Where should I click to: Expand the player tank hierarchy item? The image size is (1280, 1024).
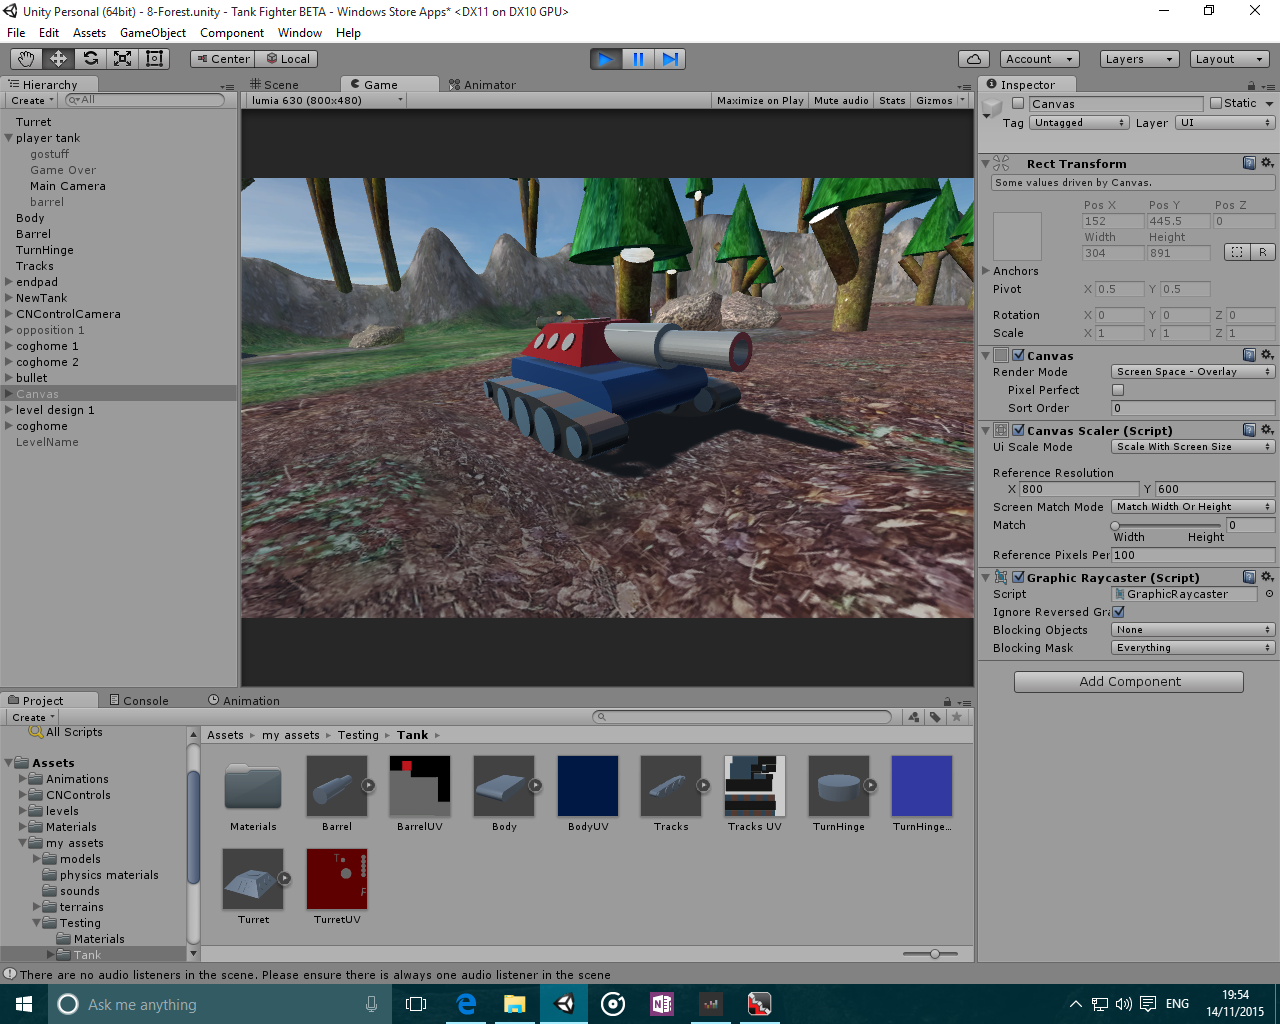click(9, 138)
